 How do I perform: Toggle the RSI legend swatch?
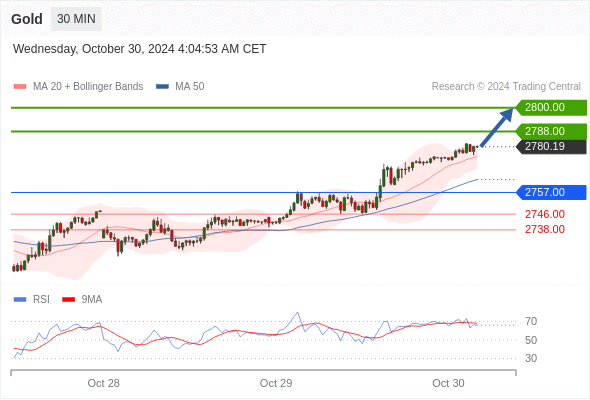point(20,300)
